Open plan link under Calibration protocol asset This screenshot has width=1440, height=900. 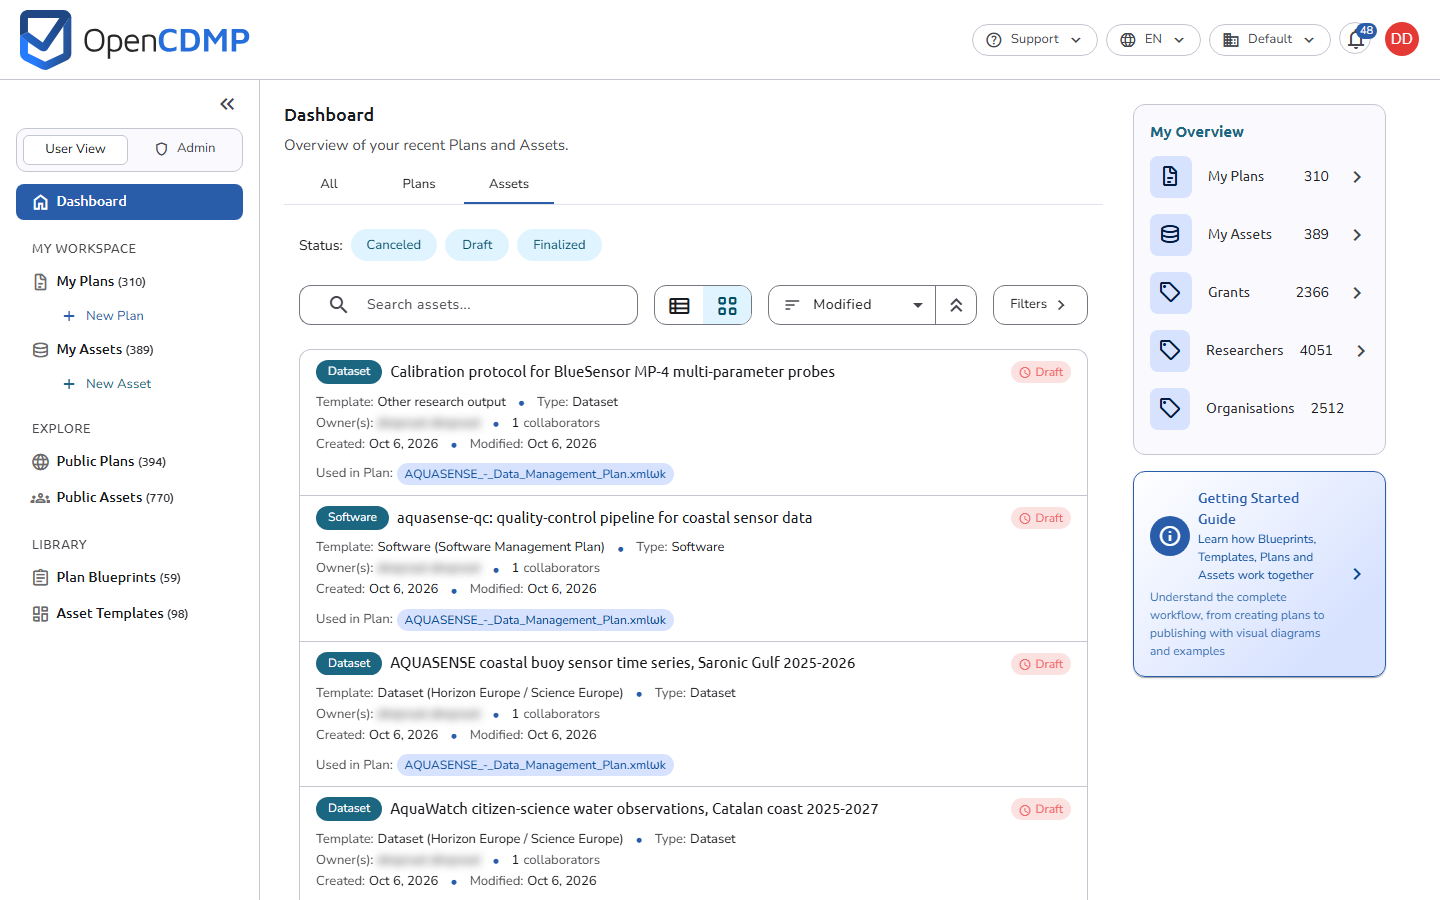click(535, 474)
